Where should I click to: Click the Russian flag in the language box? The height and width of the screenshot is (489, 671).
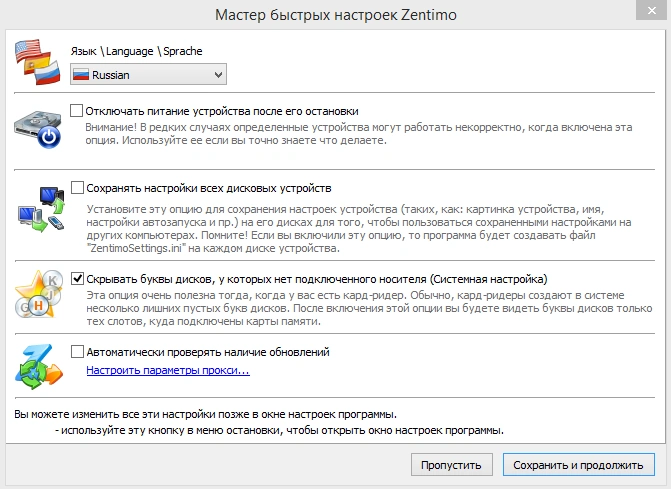click(81, 75)
